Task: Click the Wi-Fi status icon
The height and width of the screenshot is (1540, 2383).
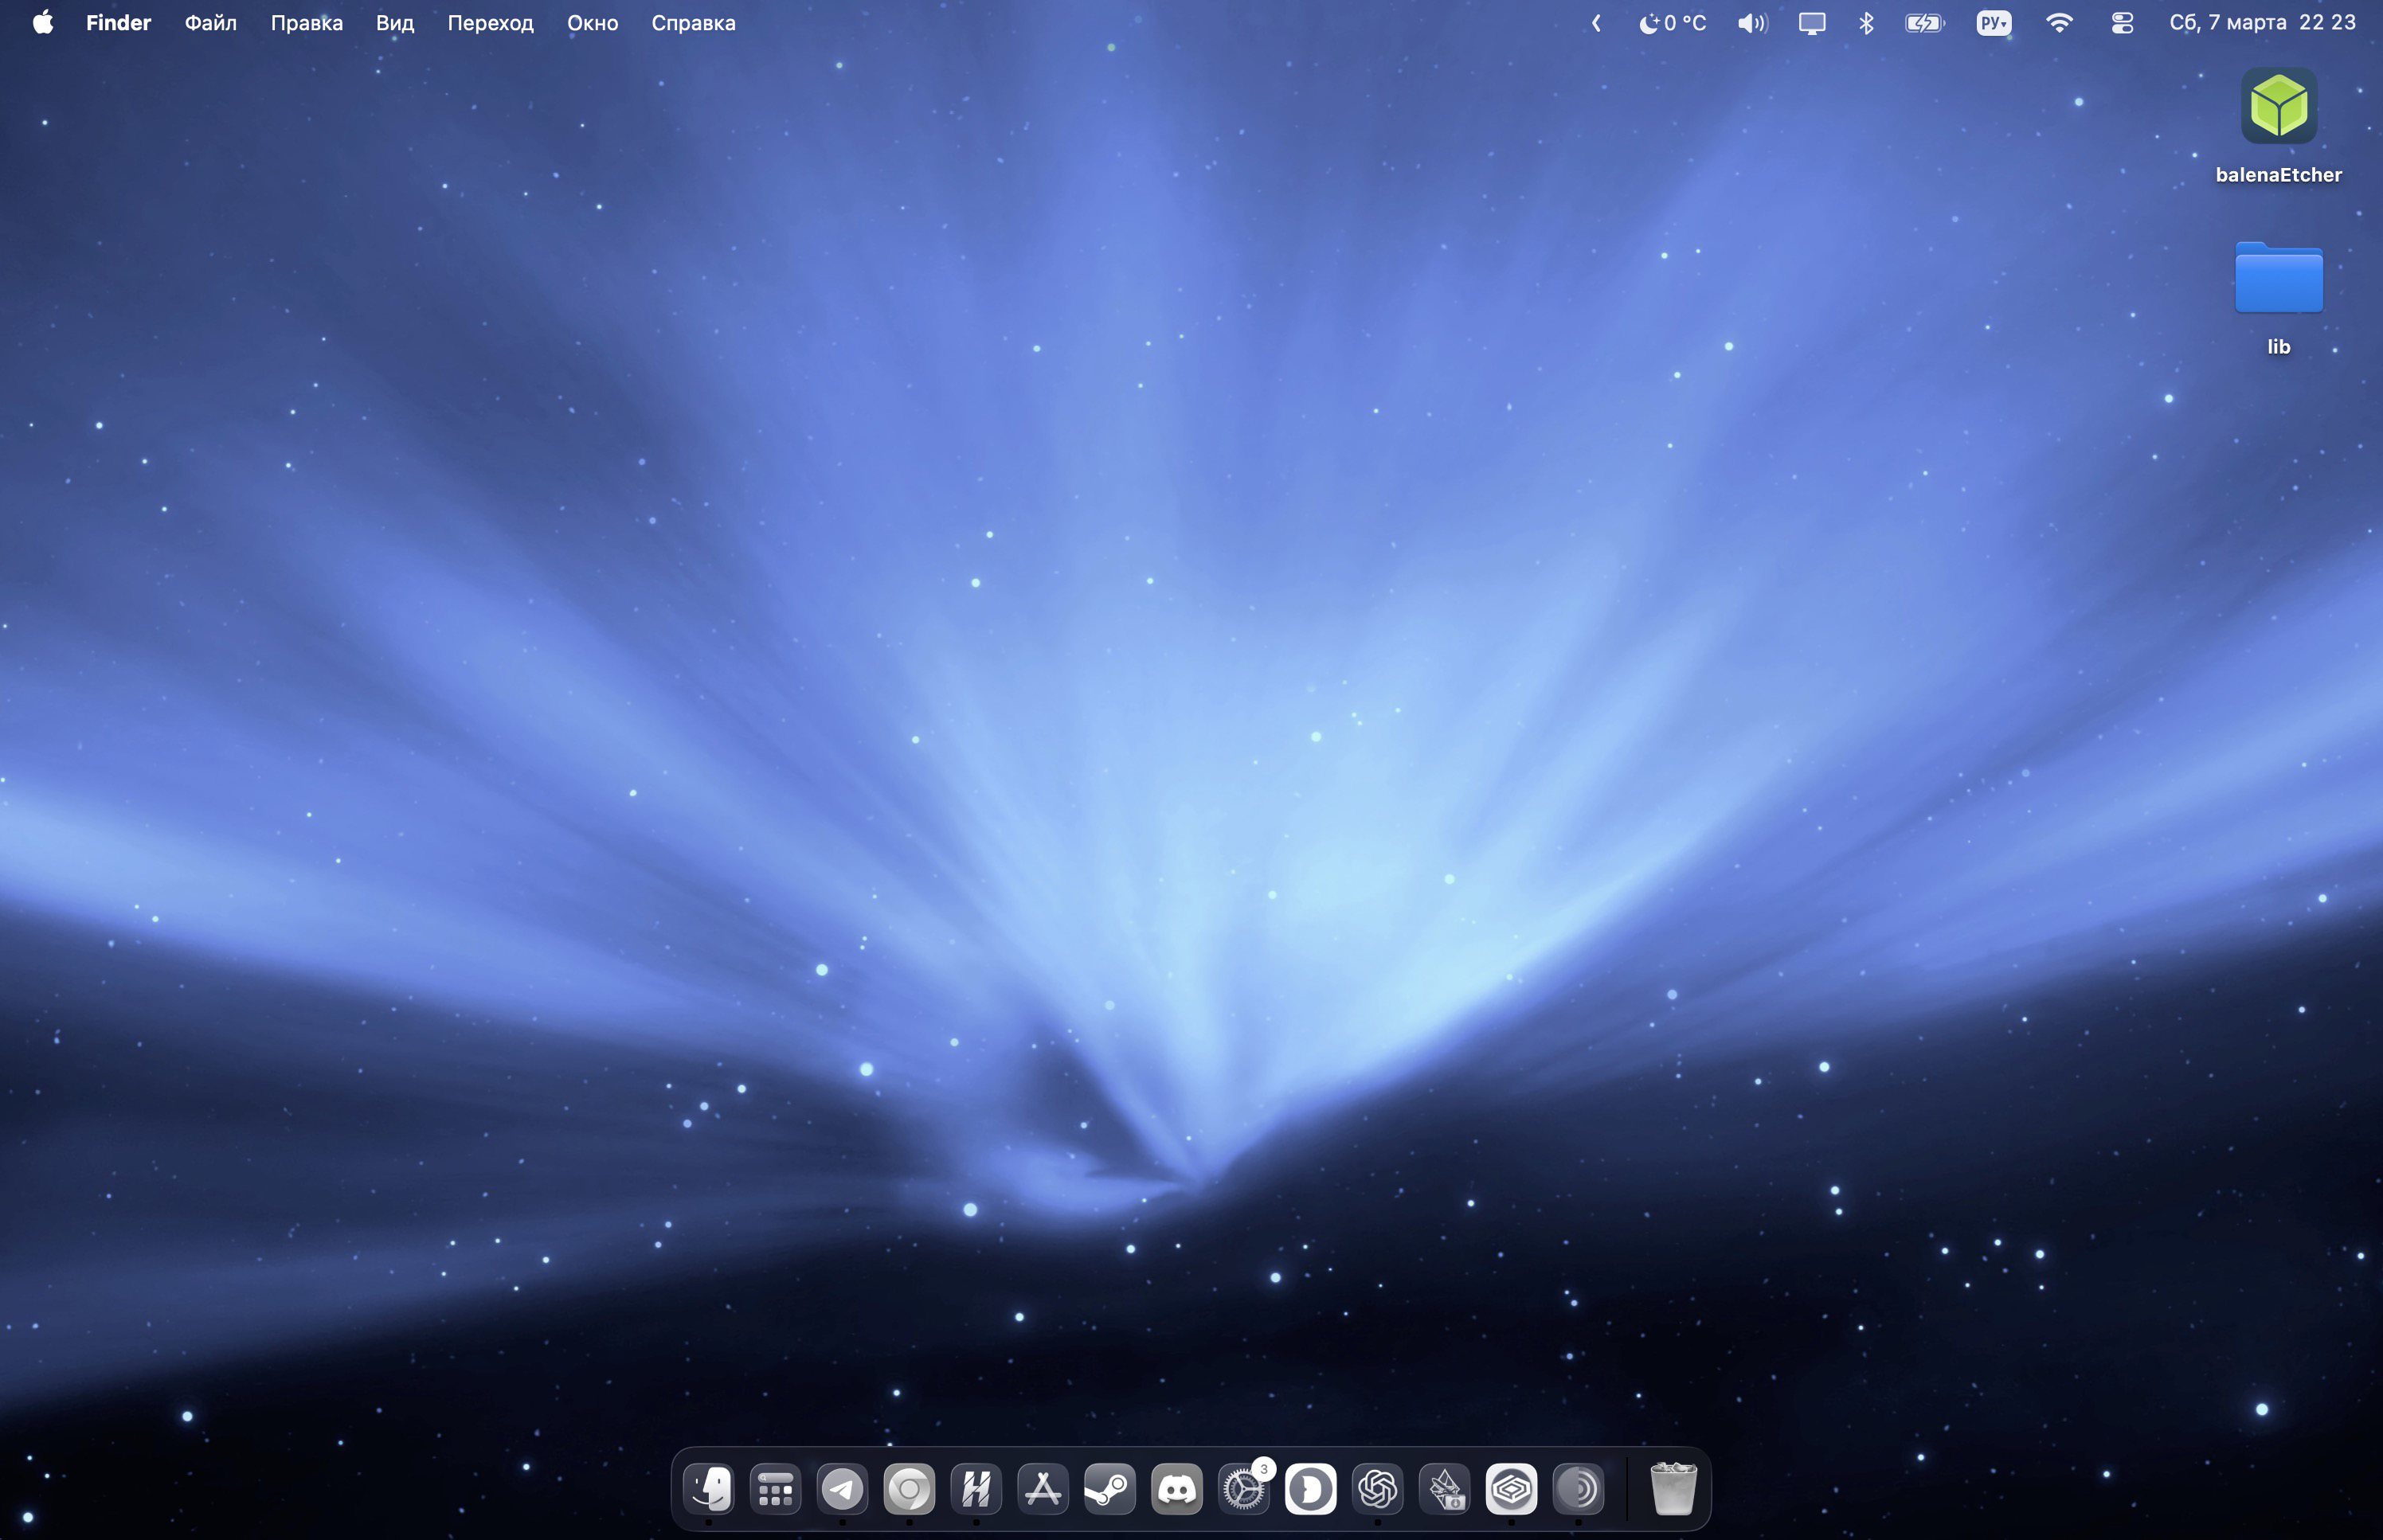Action: pyautogui.click(x=2059, y=23)
